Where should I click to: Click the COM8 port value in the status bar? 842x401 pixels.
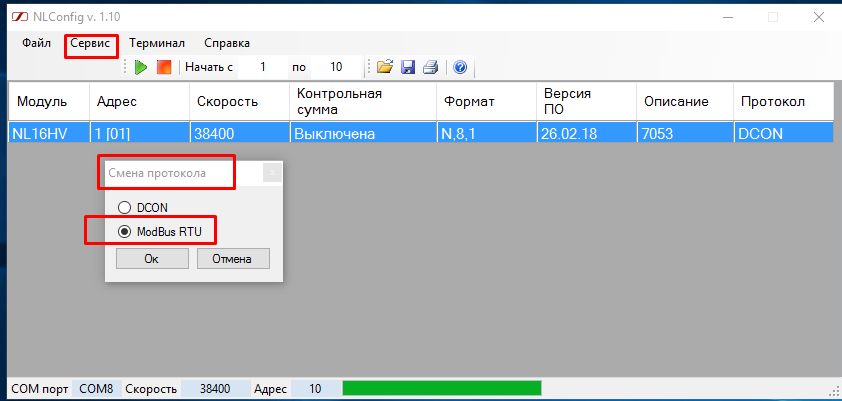[x=96, y=389]
